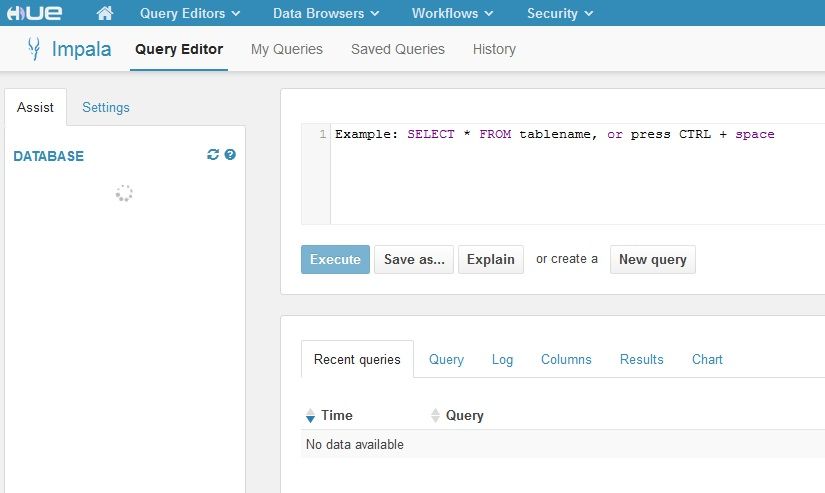Image resolution: width=825 pixels, height=493 pixels.
Task: Open the Query Editors dropdown menu
Action: (x=190, y=13)
